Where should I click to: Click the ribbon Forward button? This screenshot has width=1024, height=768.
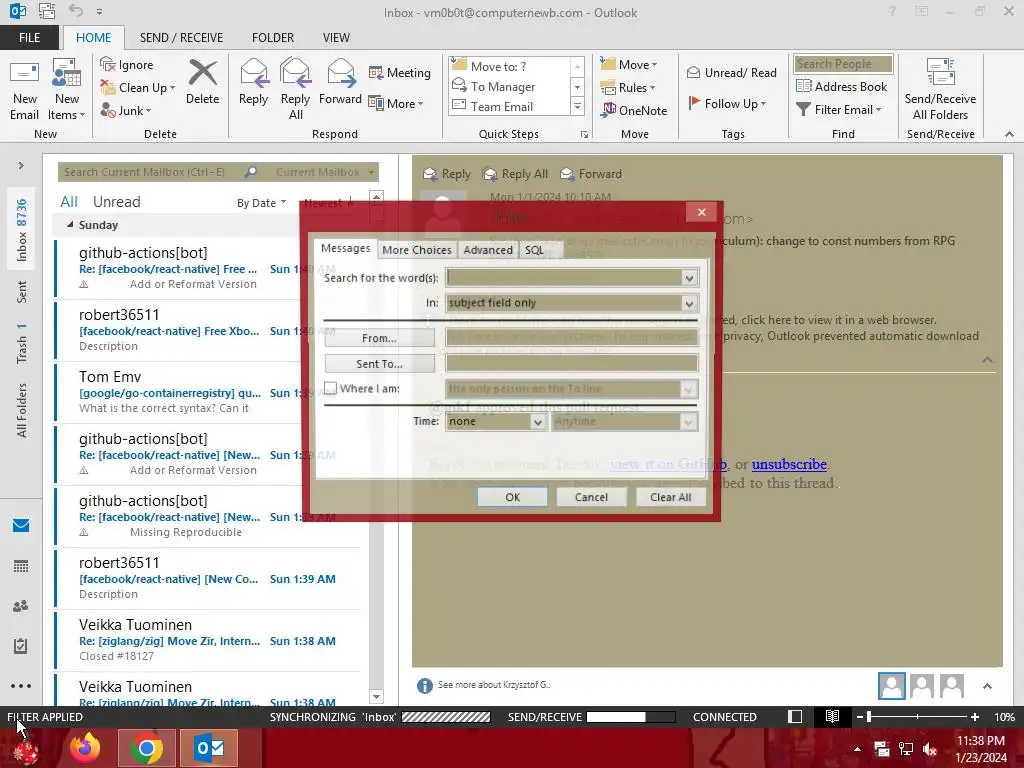click(x=340, y=82)
